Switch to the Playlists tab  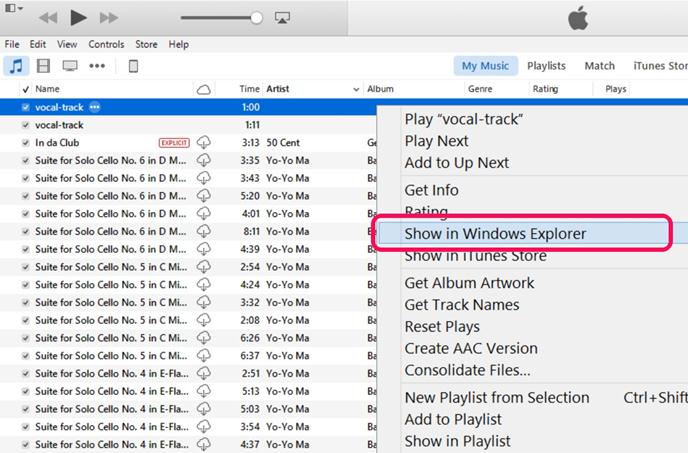[x=546, y=66]
